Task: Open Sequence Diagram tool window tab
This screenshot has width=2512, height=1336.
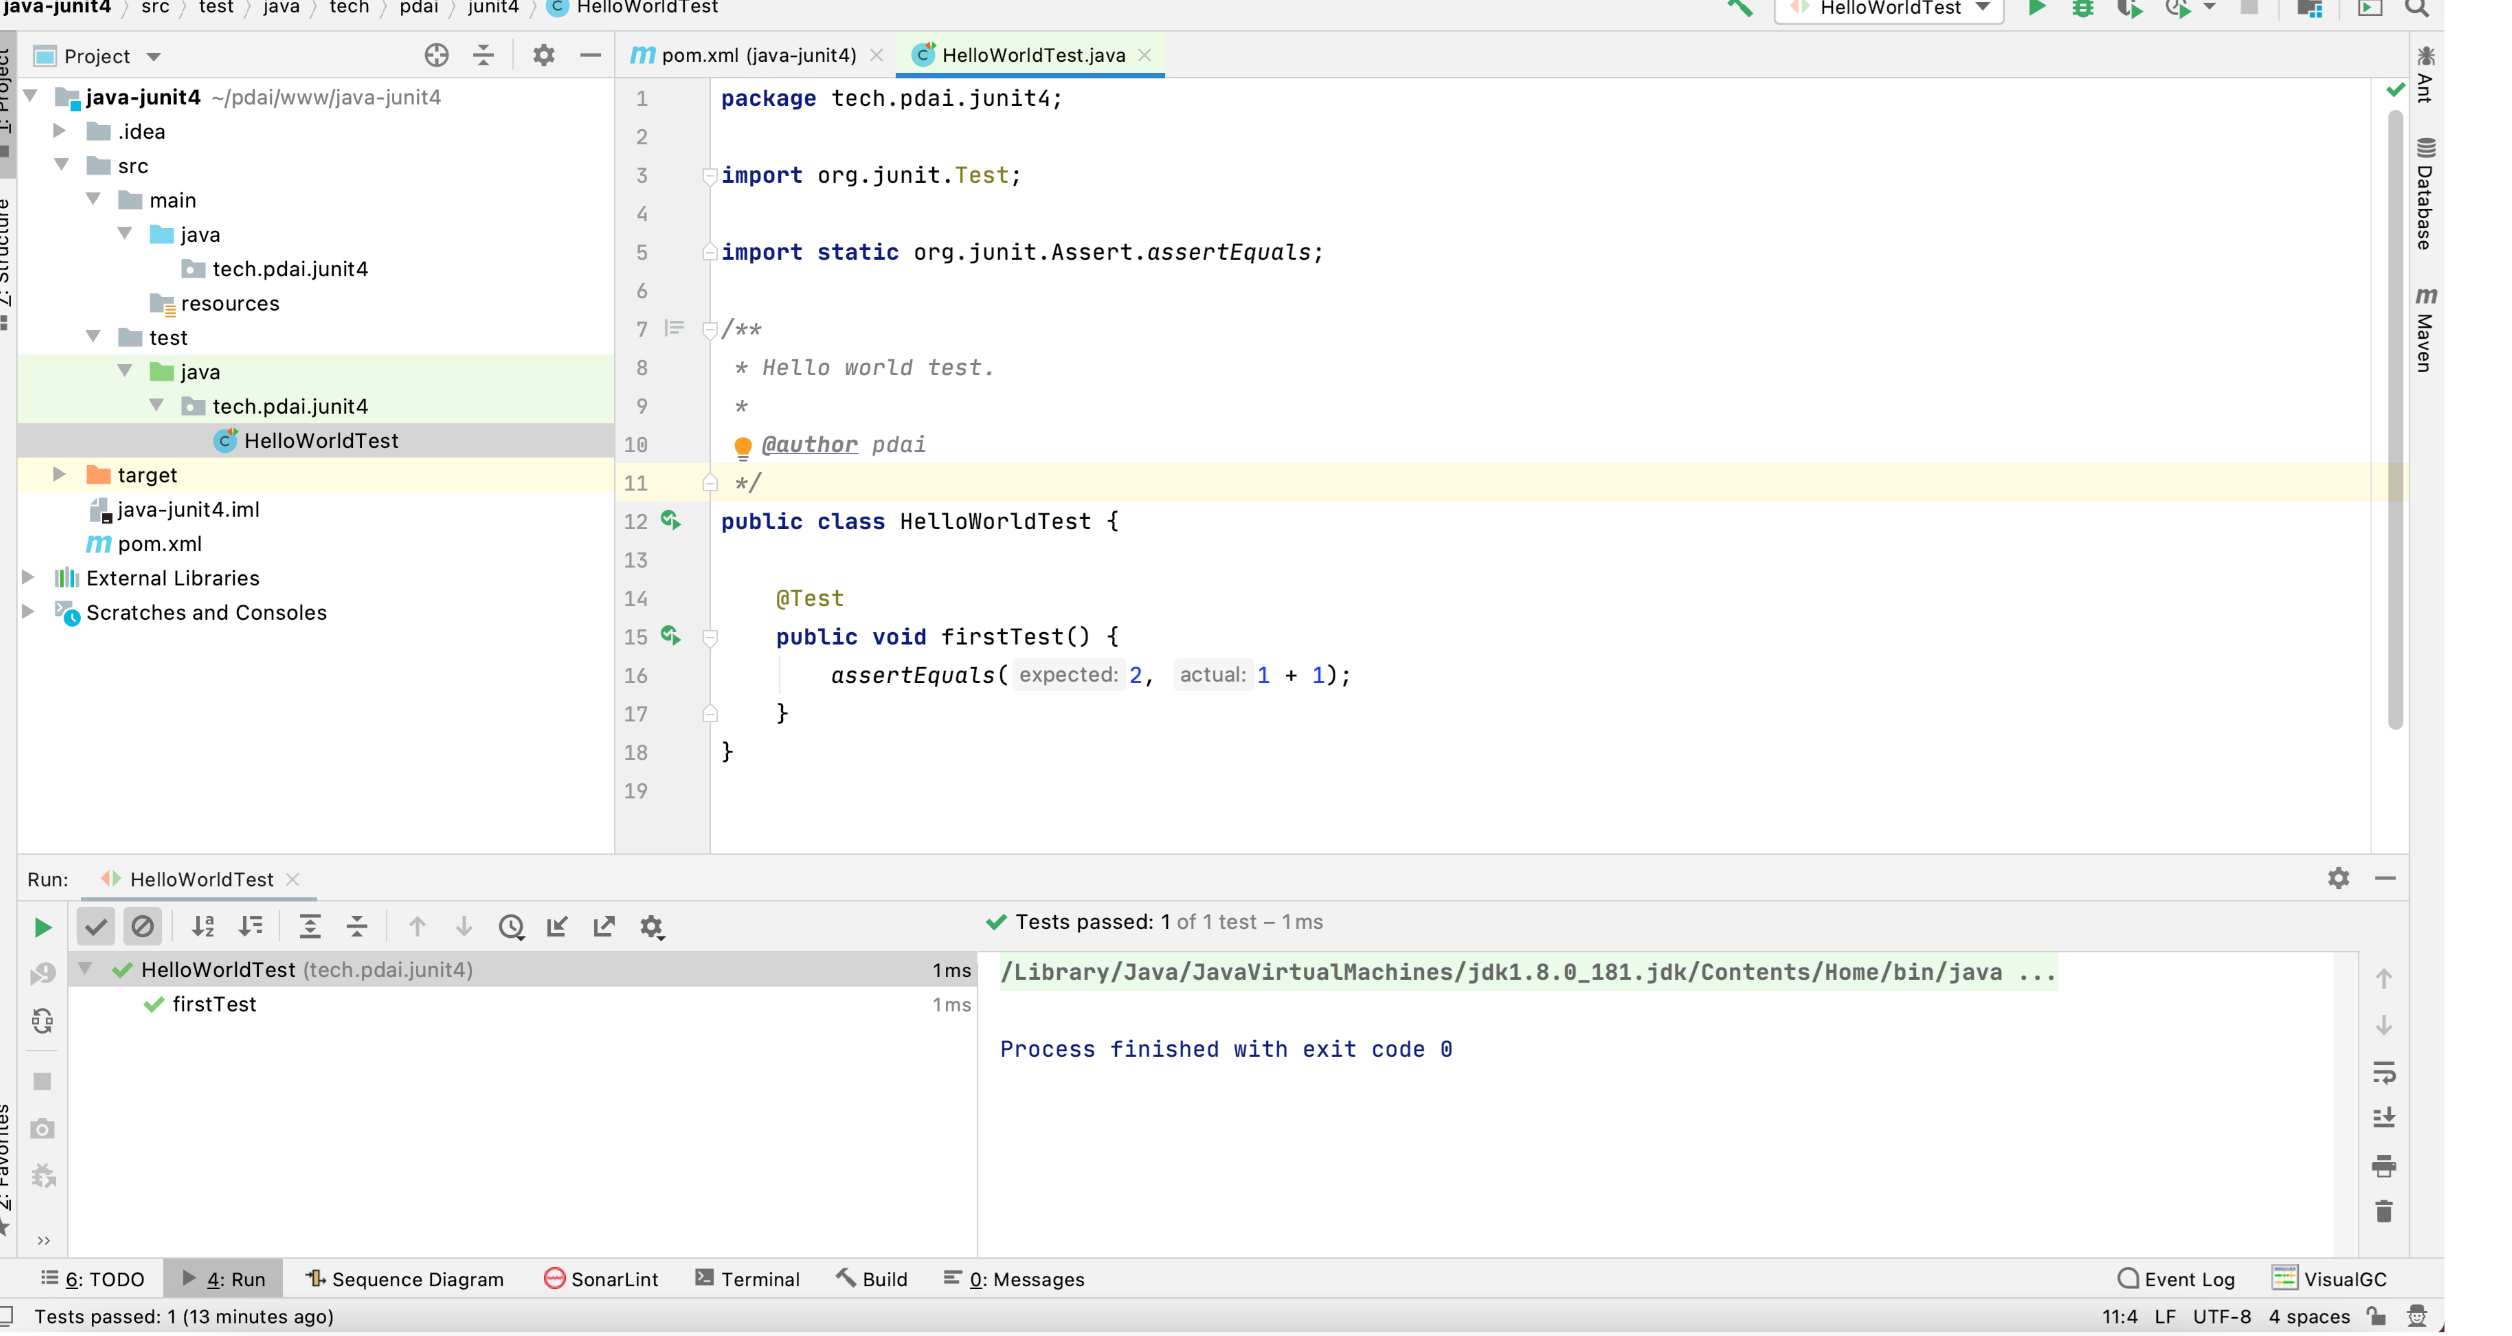Action: [x=404, y=1279]
